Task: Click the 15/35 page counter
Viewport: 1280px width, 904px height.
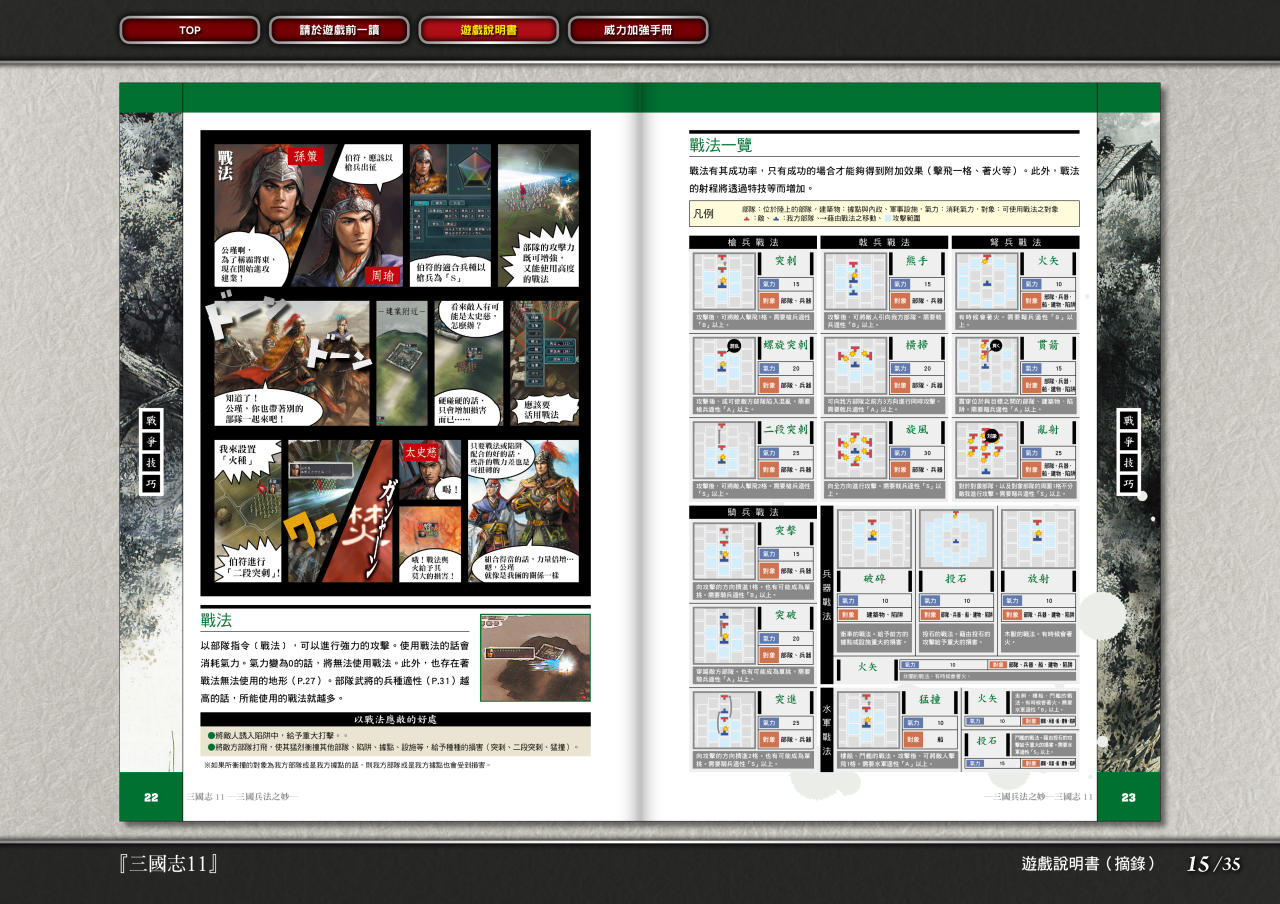Action: tap(1213, 864)
